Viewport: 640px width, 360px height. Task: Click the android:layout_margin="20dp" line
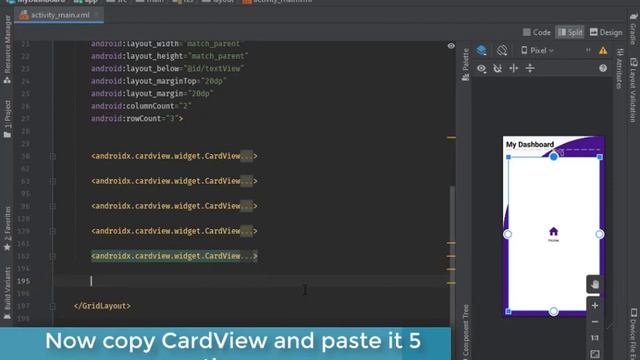(152, 93)
